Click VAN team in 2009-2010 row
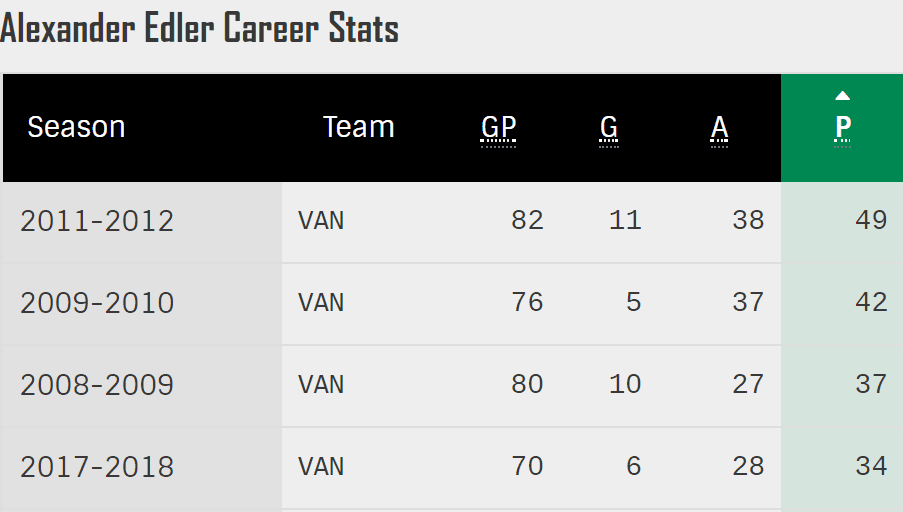 tap(321, 303)
